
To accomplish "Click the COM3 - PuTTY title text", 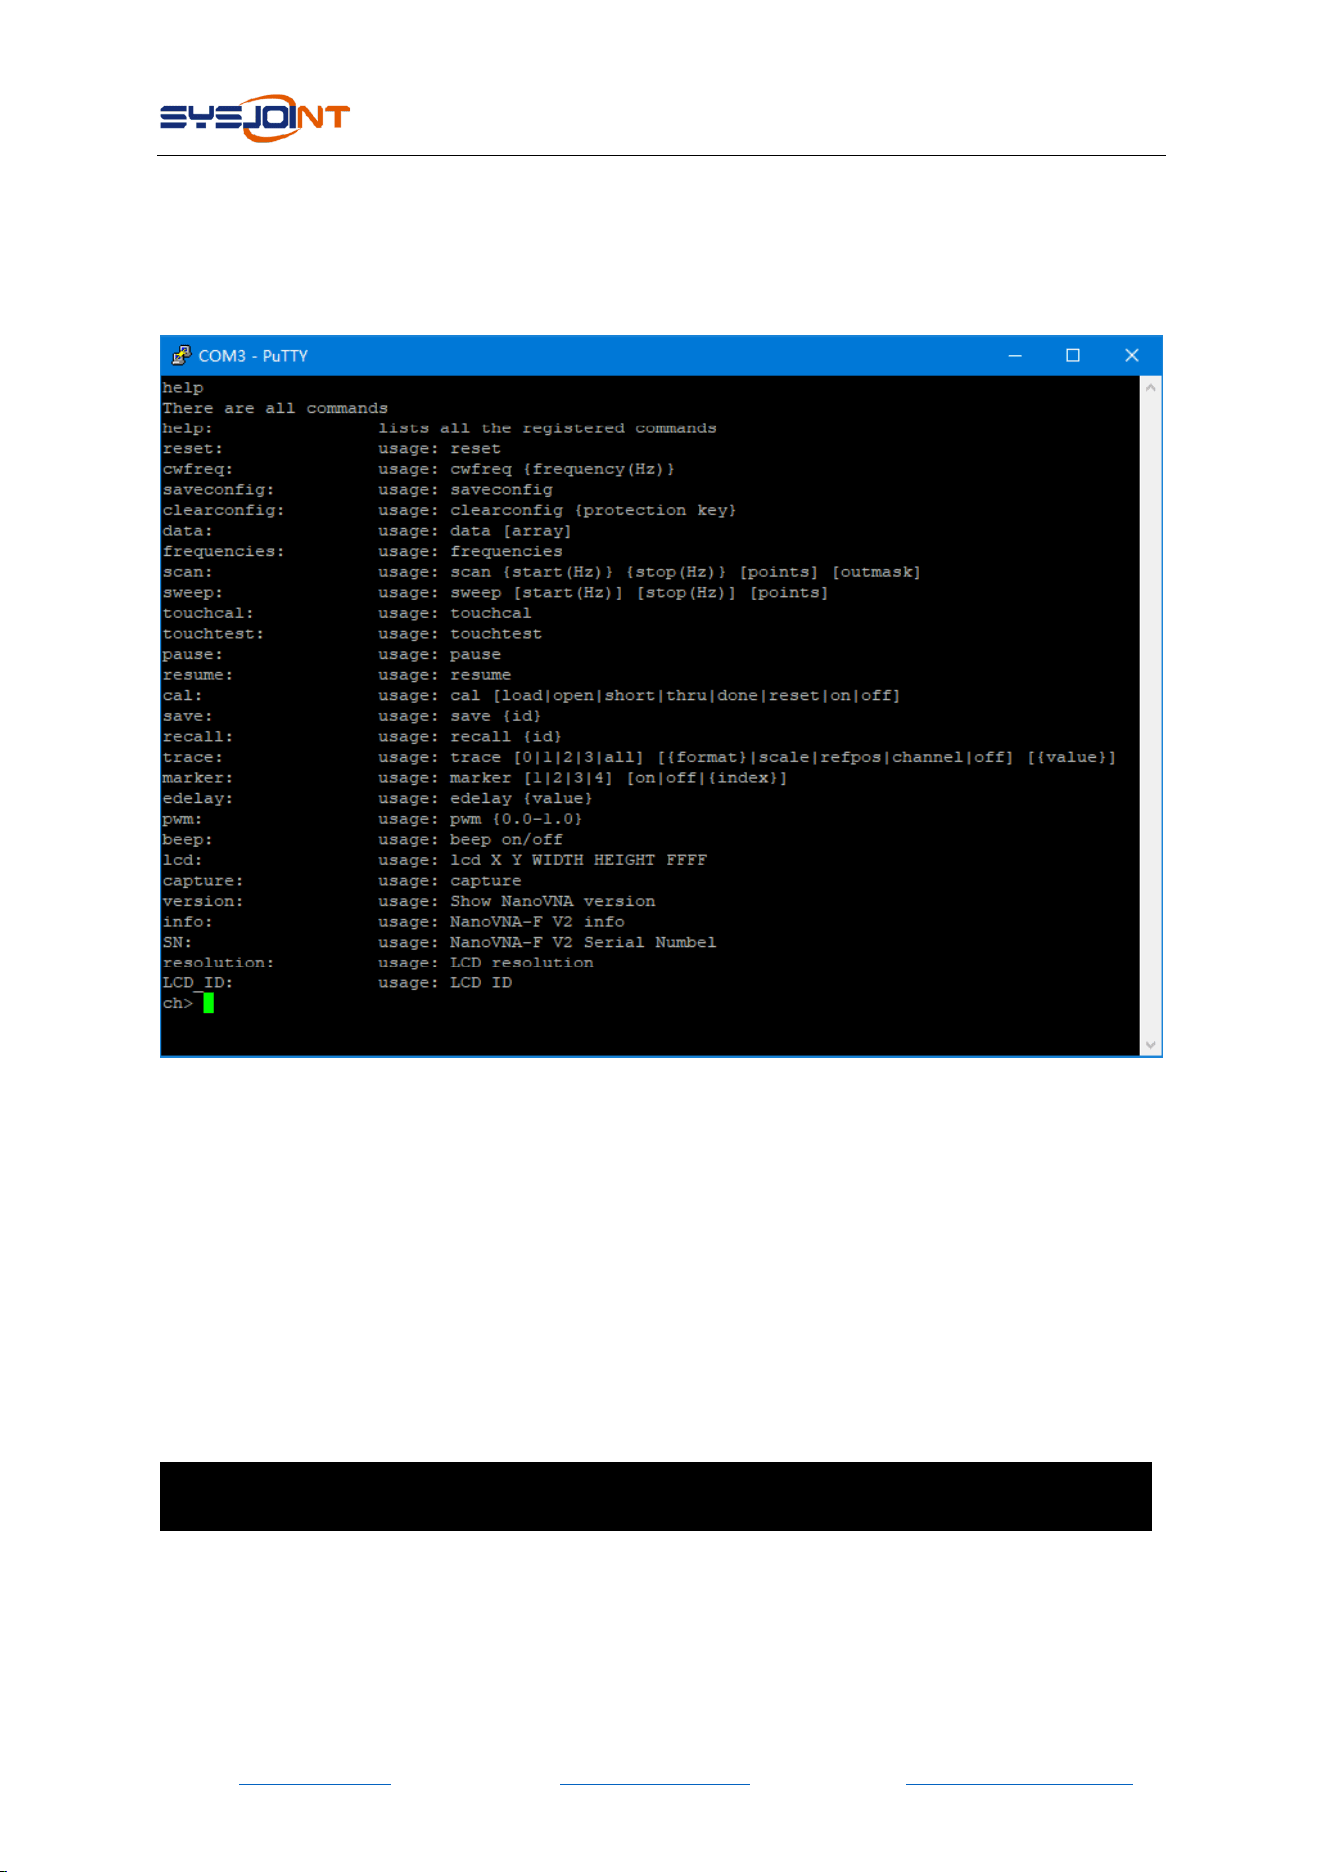I will click(253, 356).
